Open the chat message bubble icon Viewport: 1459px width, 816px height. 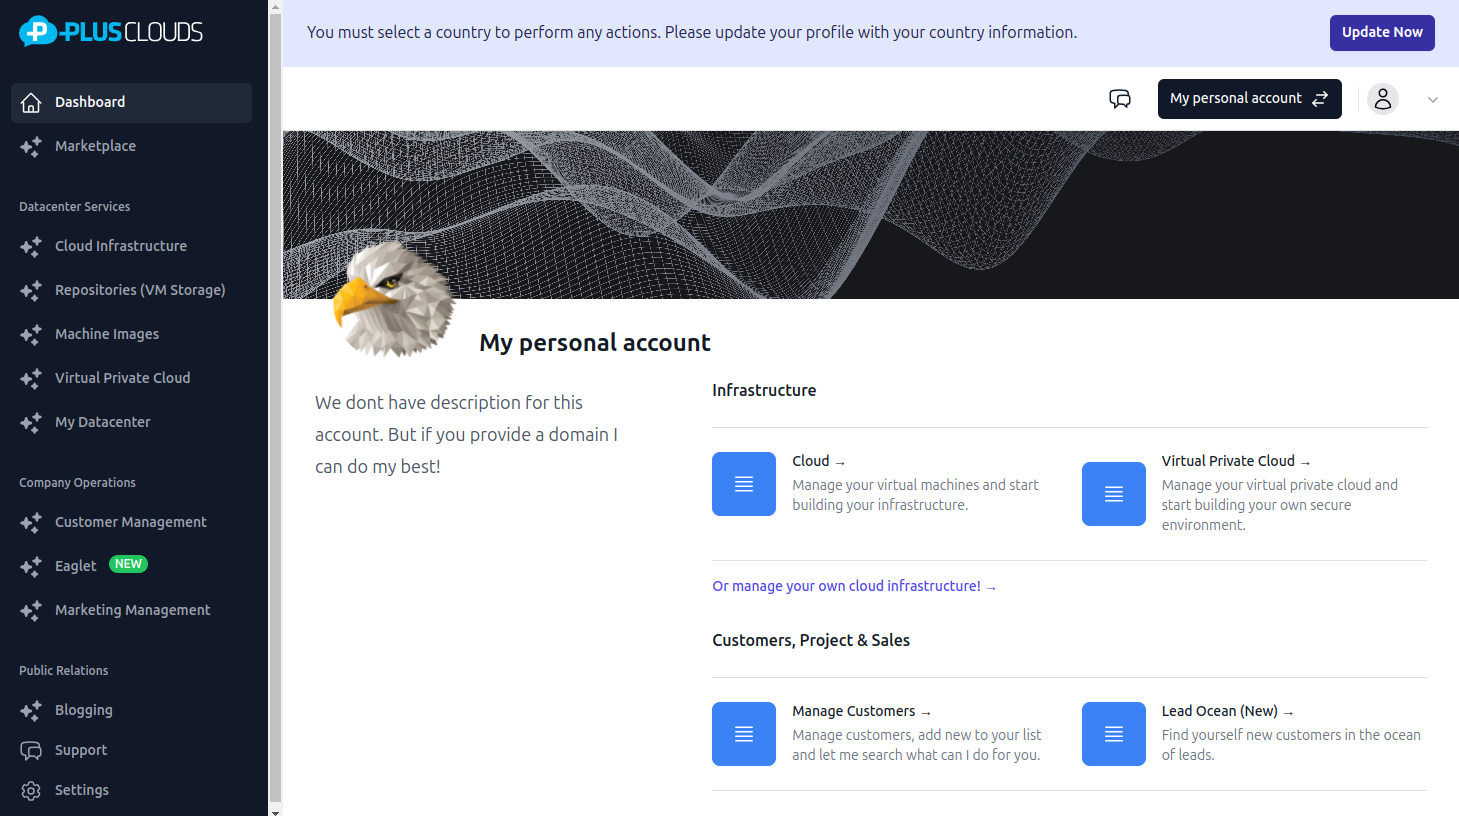(x=1120, y=99)
